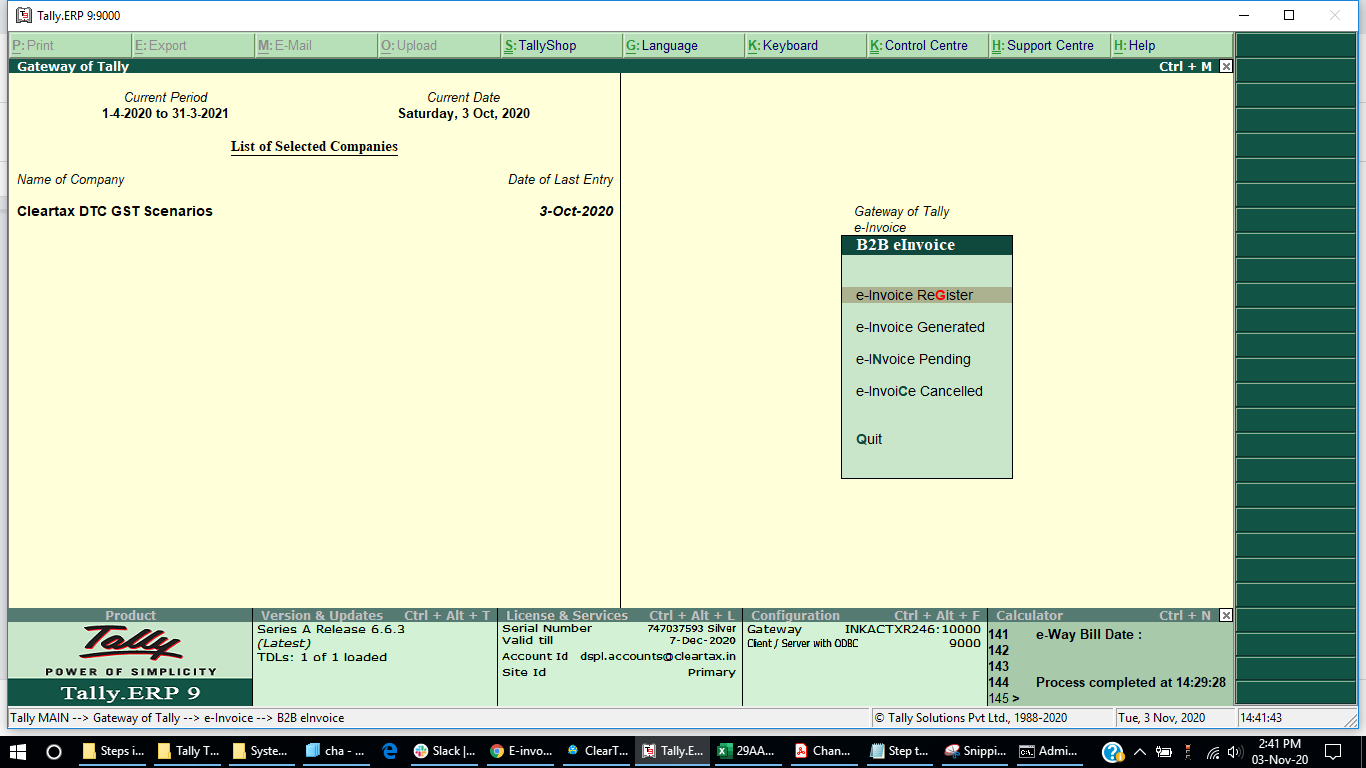Click the current period 1-4-2020 to 31-3-2021
This screenshot has height=768, width=1366.
click(165, 113)
